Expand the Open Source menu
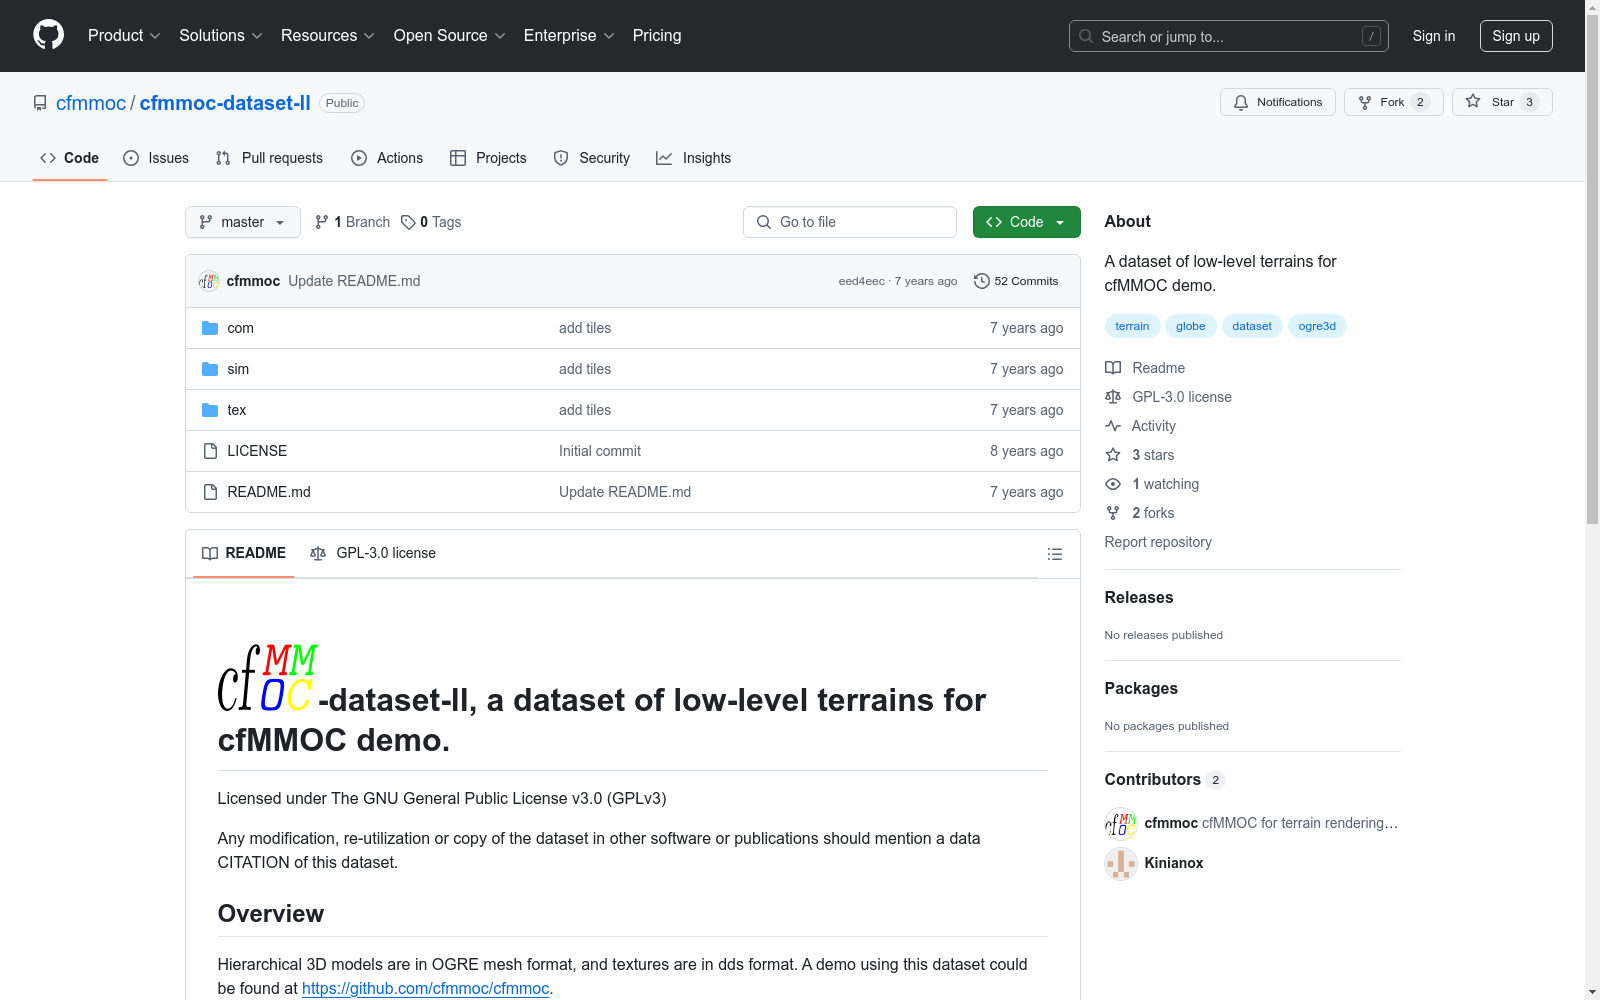The height and width of the screenshot is (1000, 1600). coord(450,36)
